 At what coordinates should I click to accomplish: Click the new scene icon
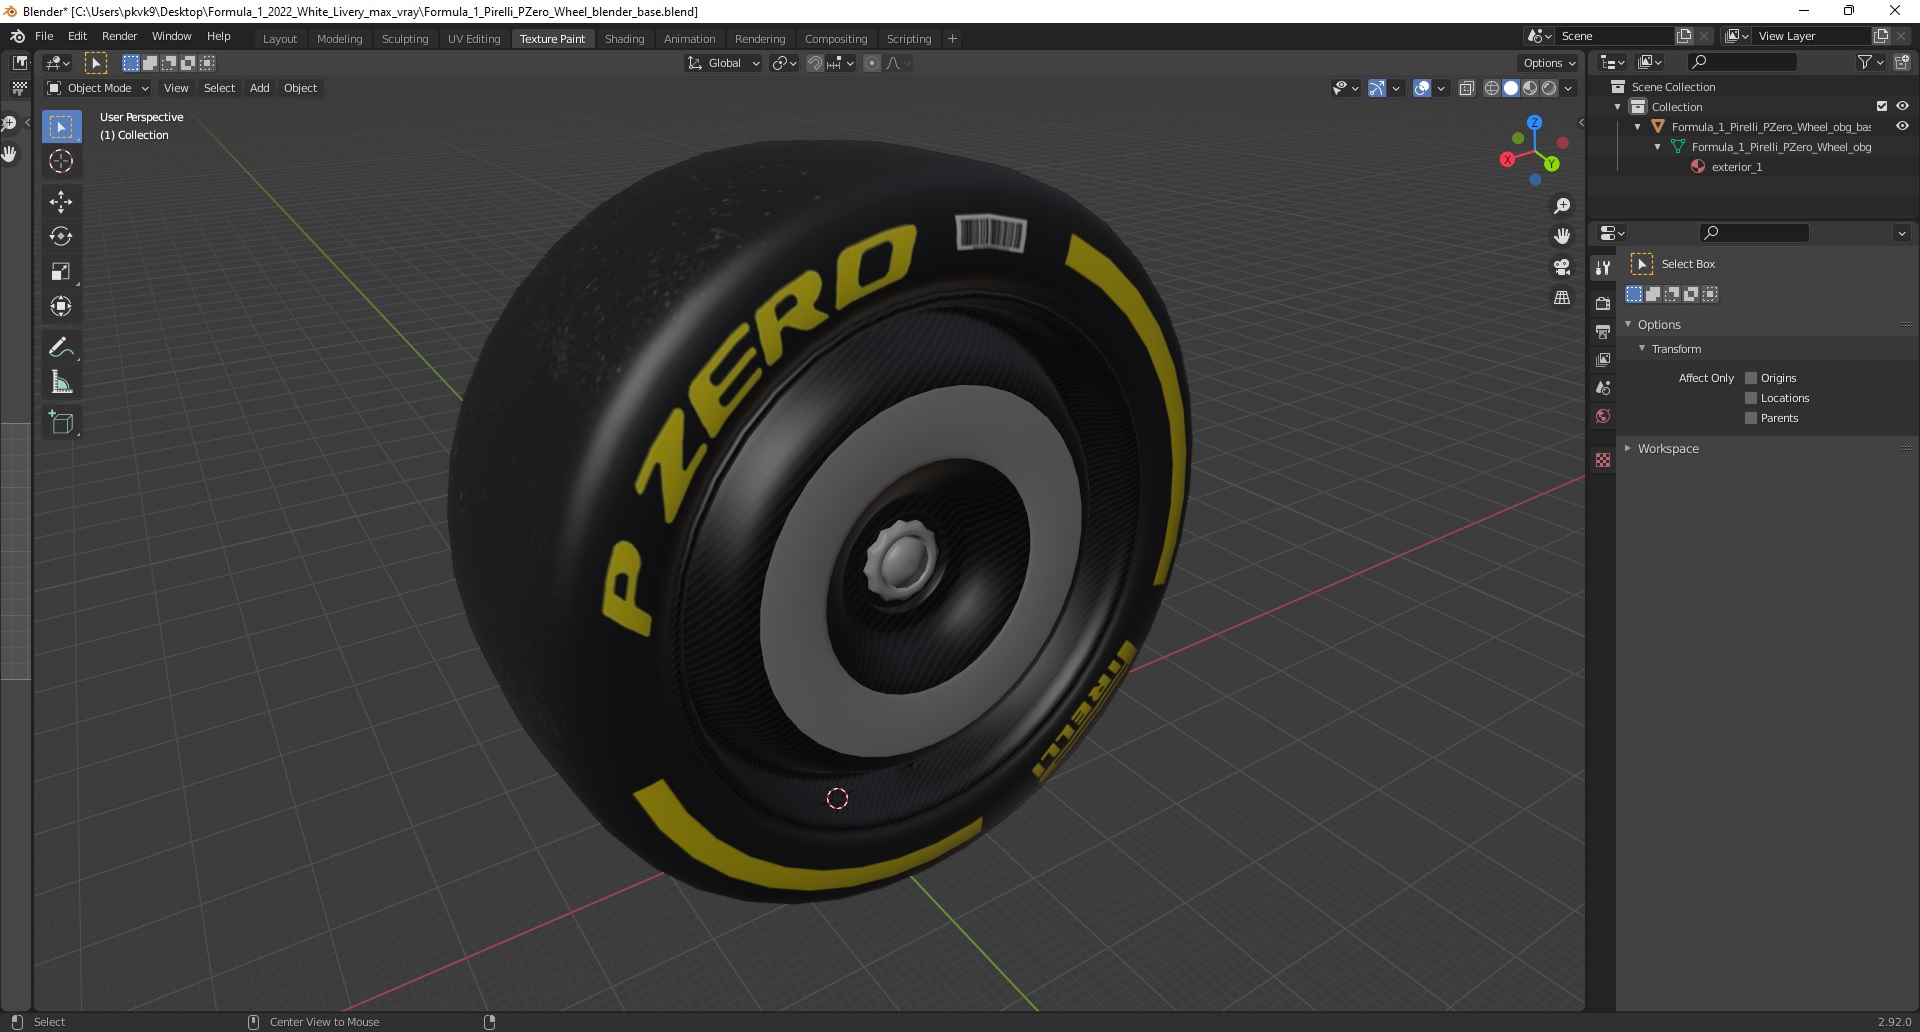pos(1684,36)
